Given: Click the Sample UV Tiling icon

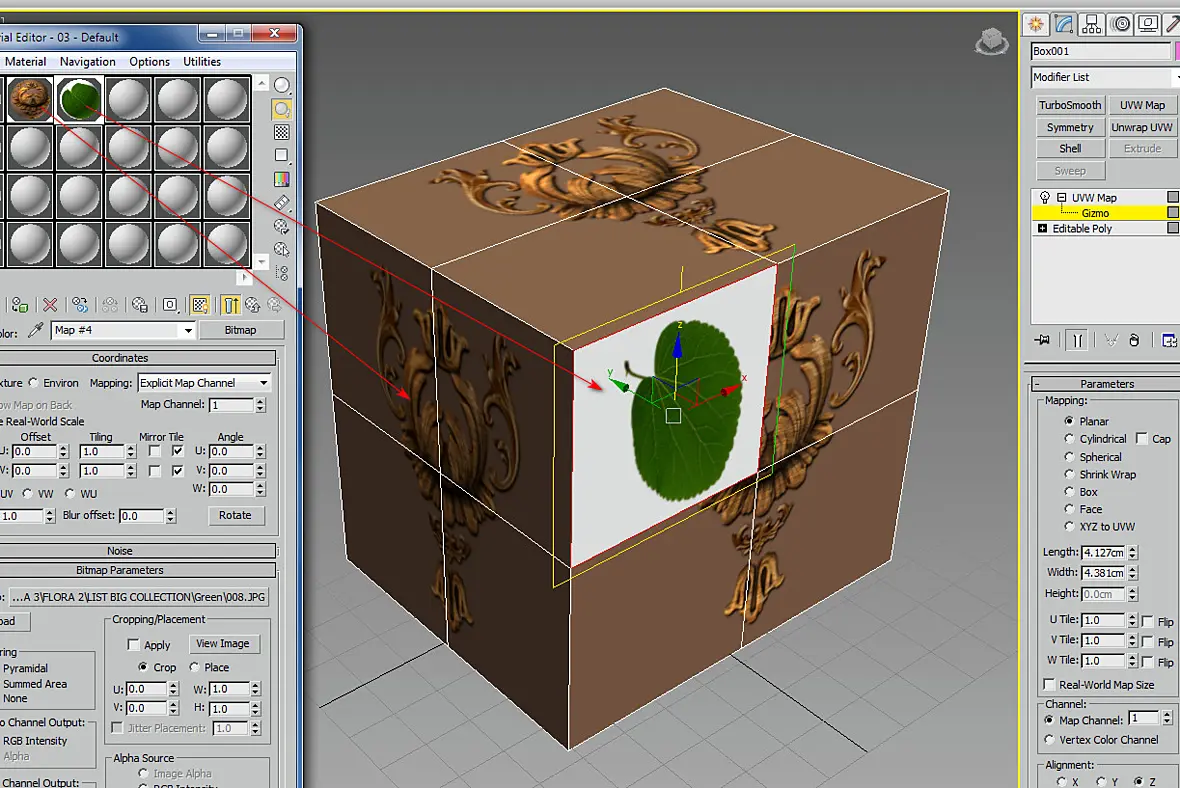Looking at the screenshot, I should (281, 155).
